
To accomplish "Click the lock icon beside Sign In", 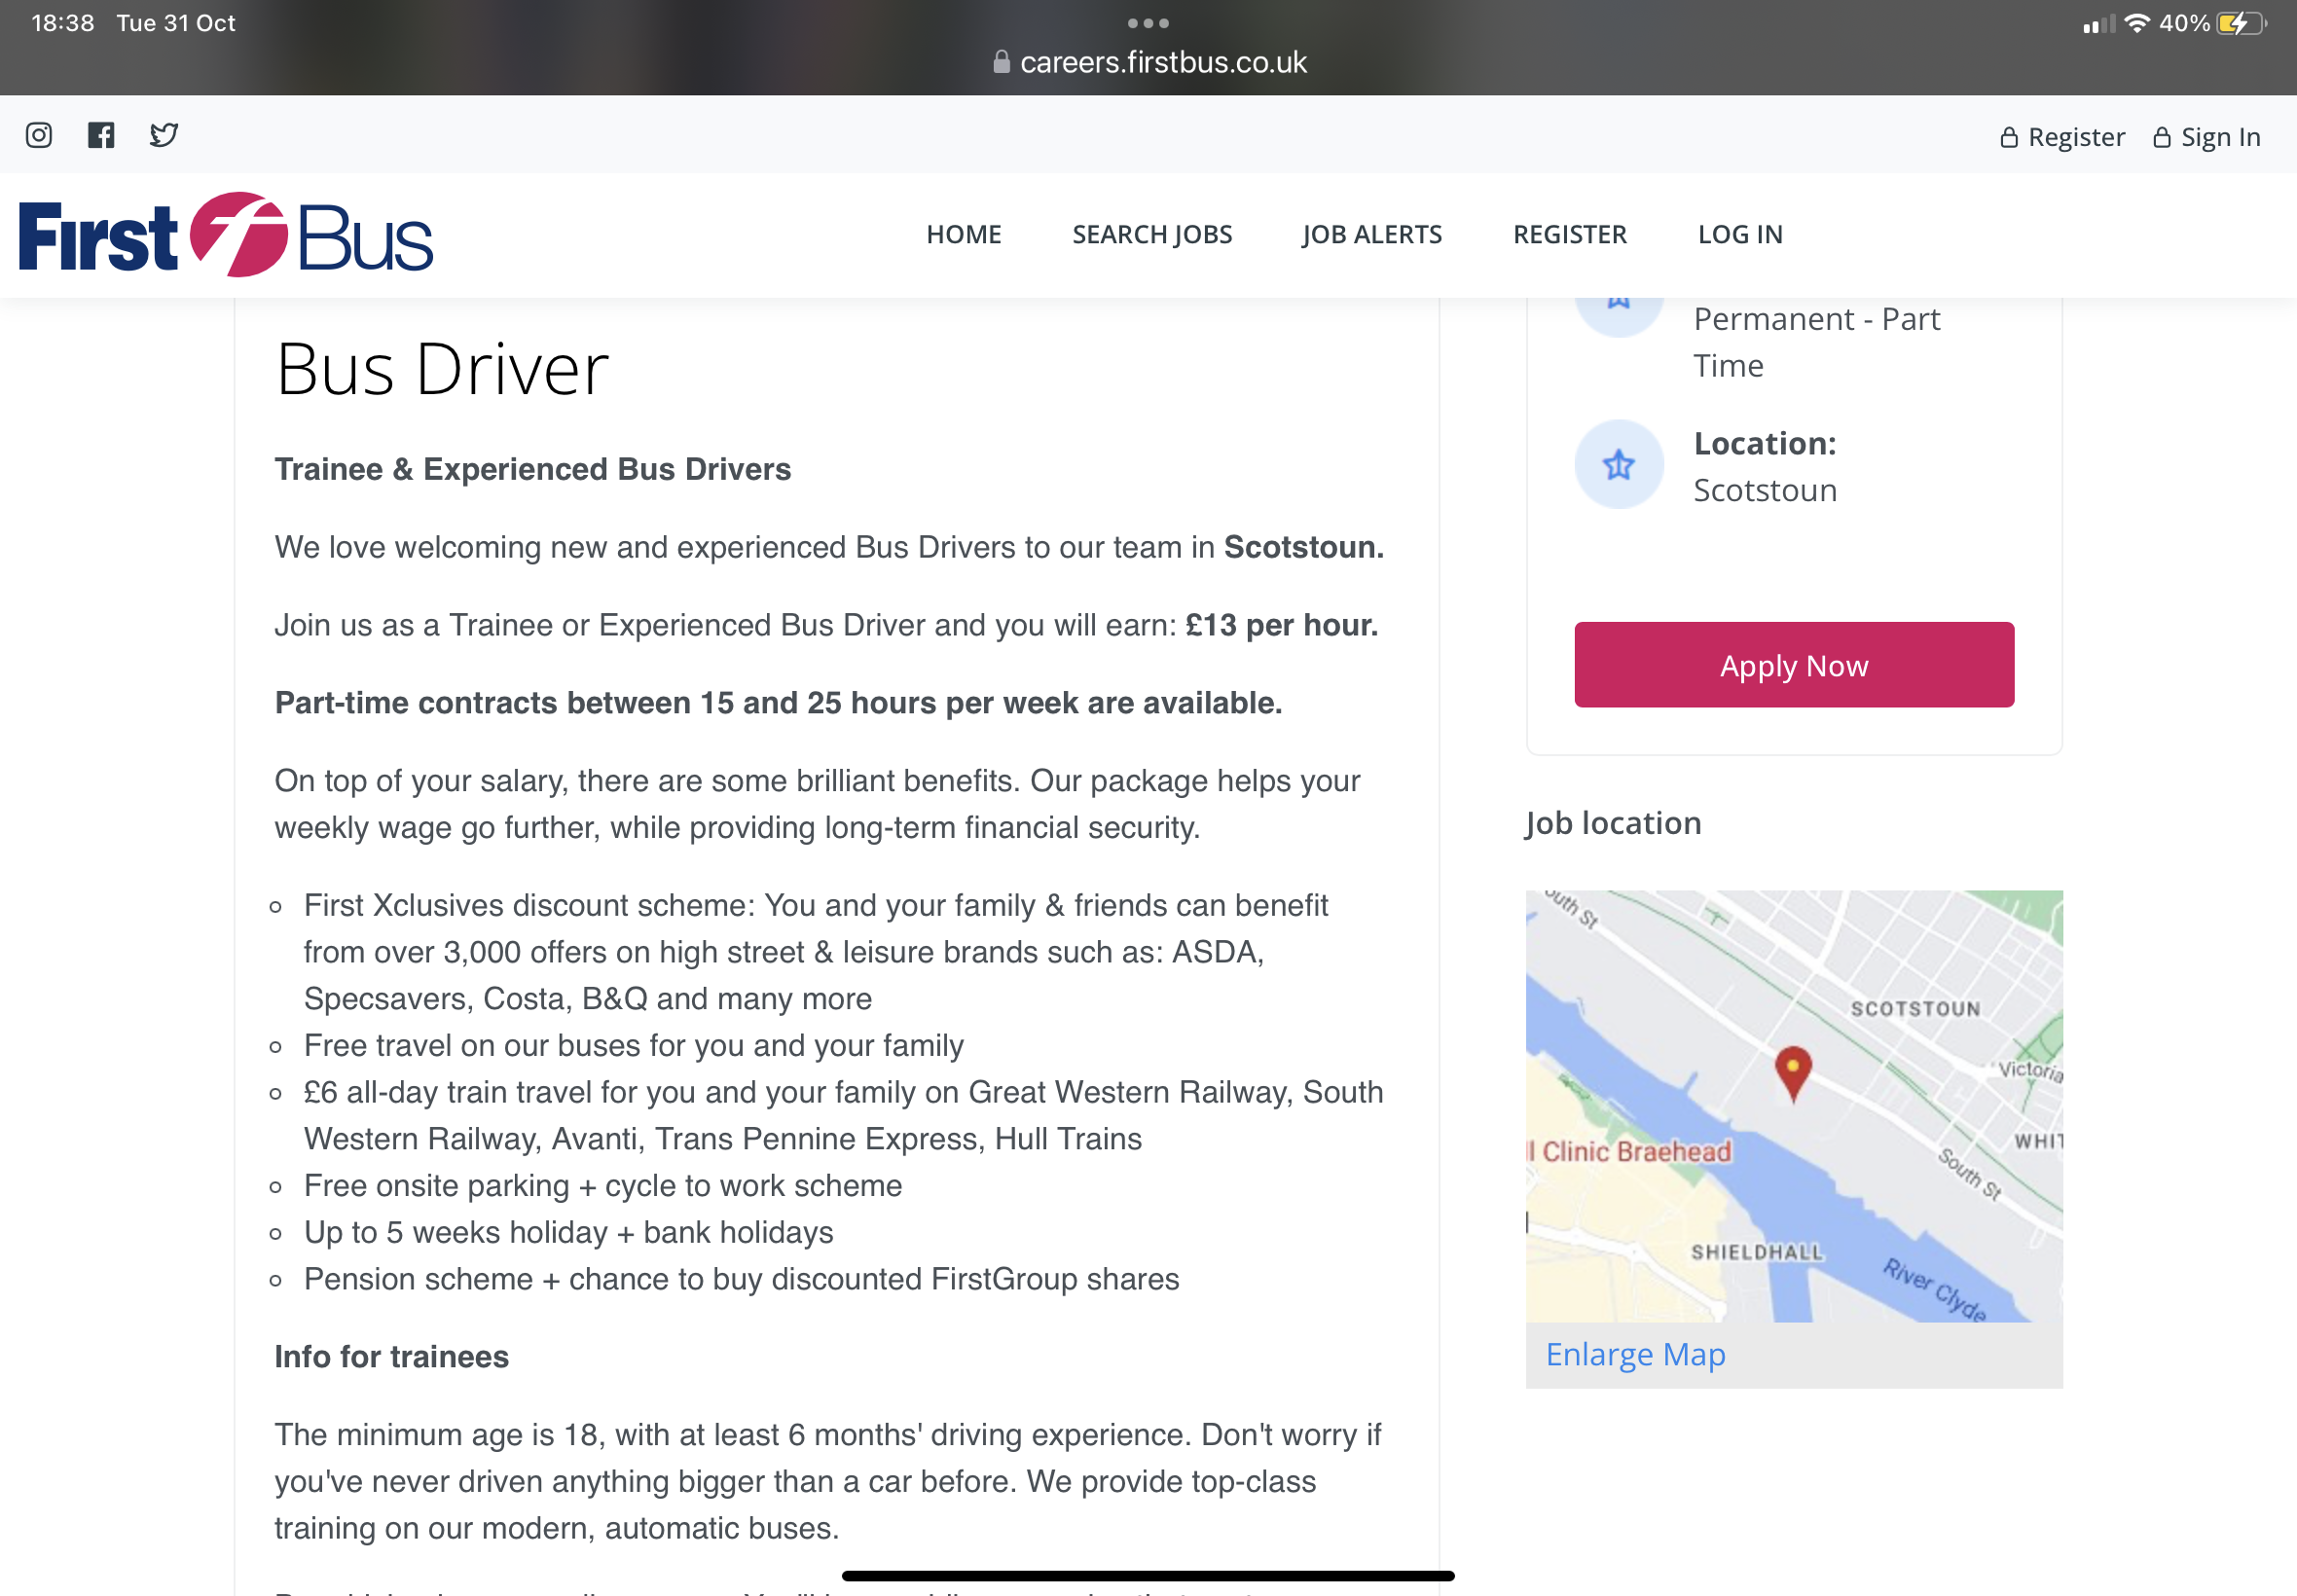I will tap(2161, 138).
